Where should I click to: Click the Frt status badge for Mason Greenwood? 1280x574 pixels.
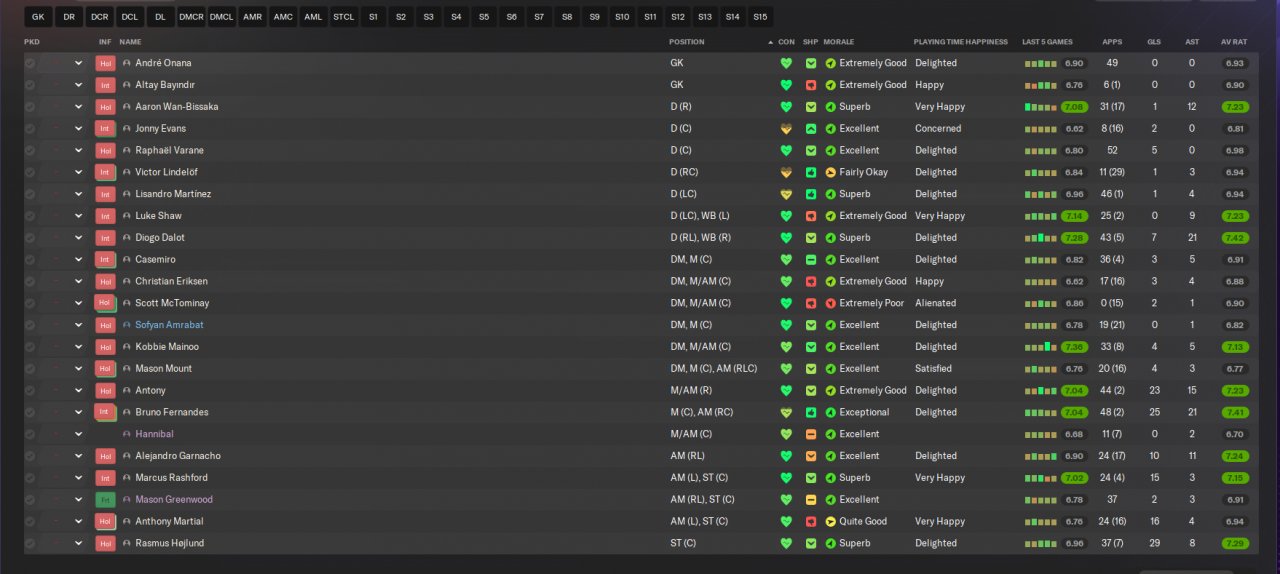point(105,500)
